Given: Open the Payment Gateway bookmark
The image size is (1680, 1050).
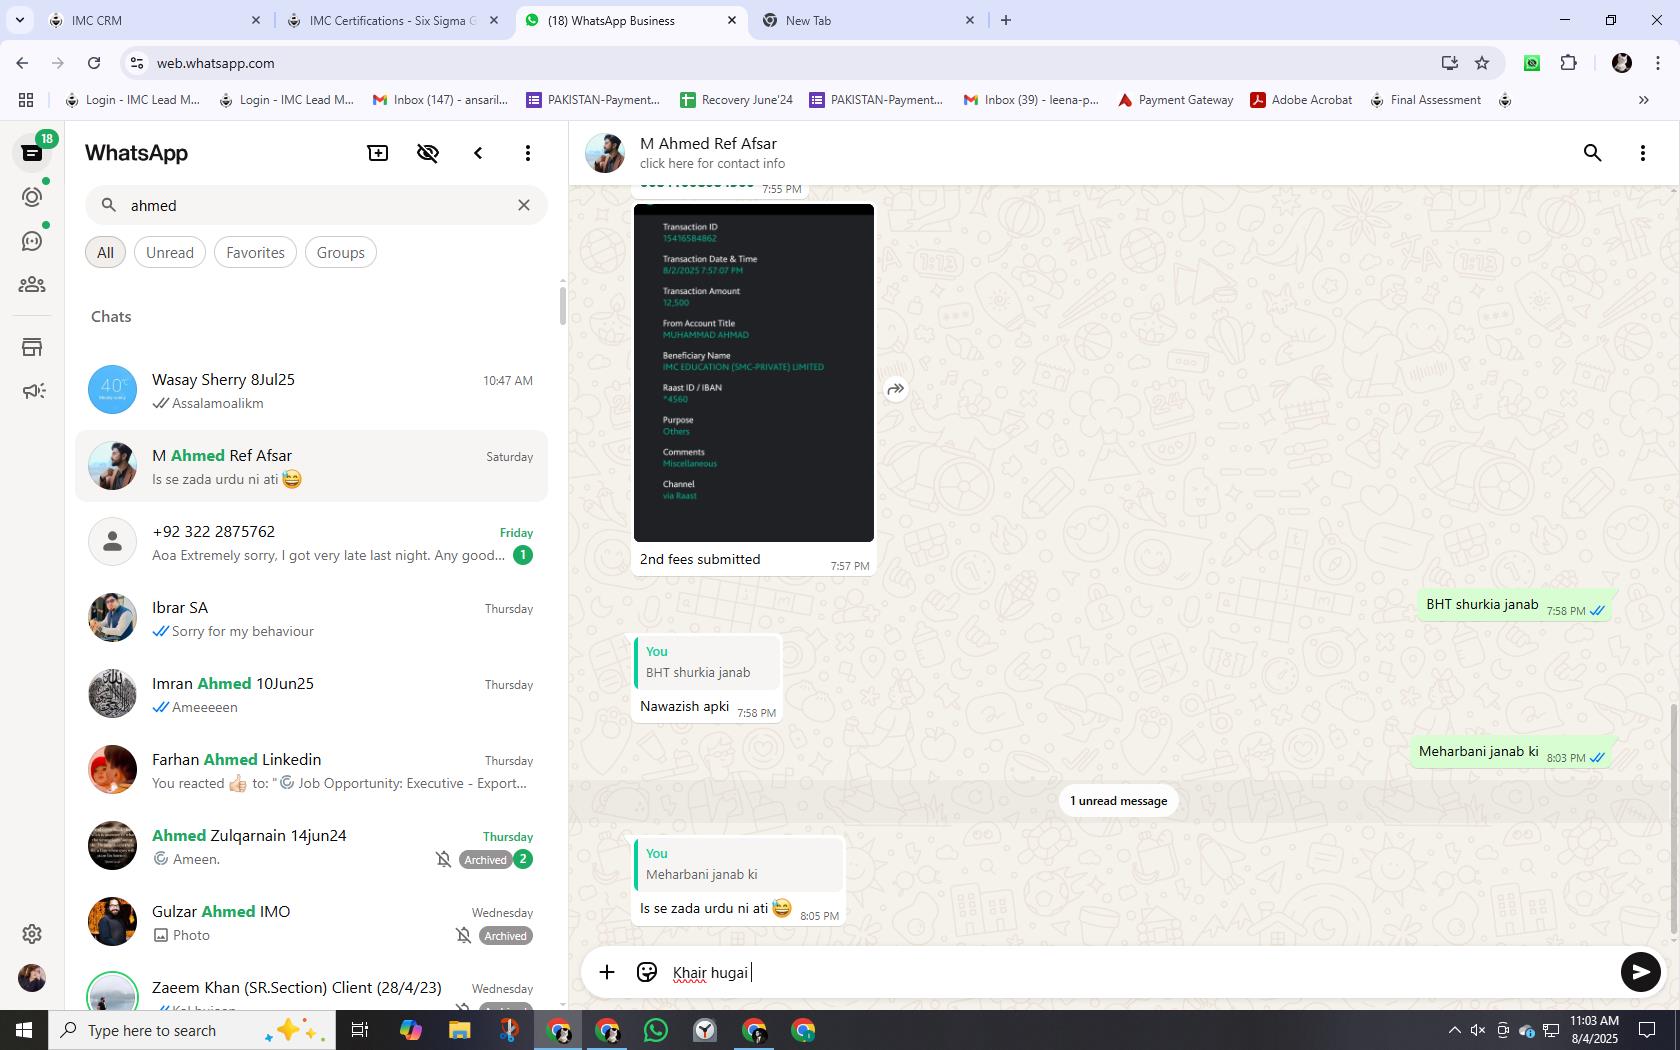Looking at the screenshot, I should point(1175,100).
